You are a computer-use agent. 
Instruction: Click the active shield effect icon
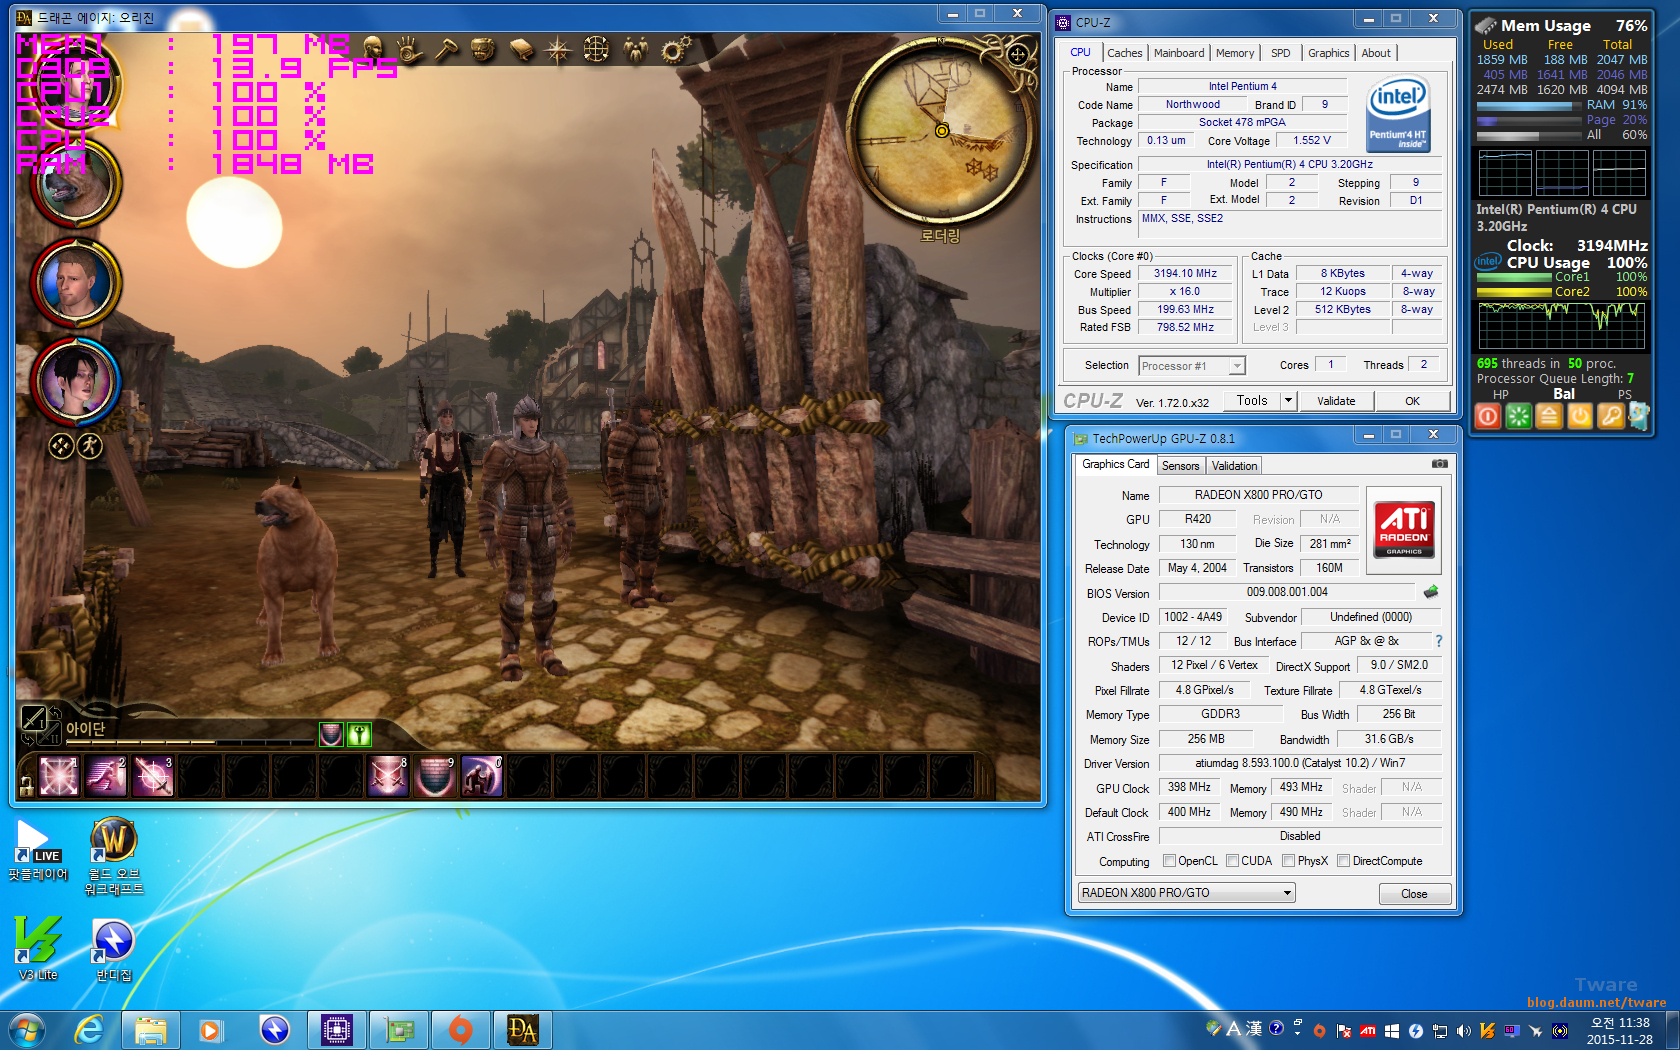point(331,735)
